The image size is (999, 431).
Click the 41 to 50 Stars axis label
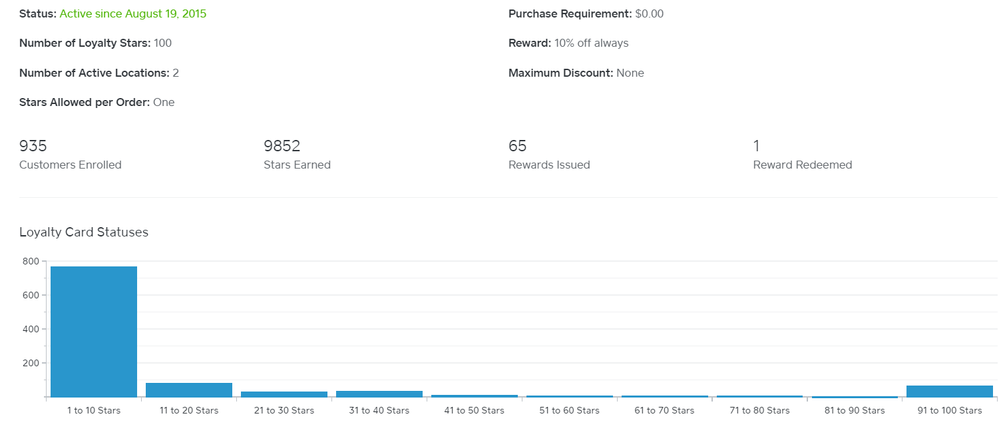[x=474, y=411]
